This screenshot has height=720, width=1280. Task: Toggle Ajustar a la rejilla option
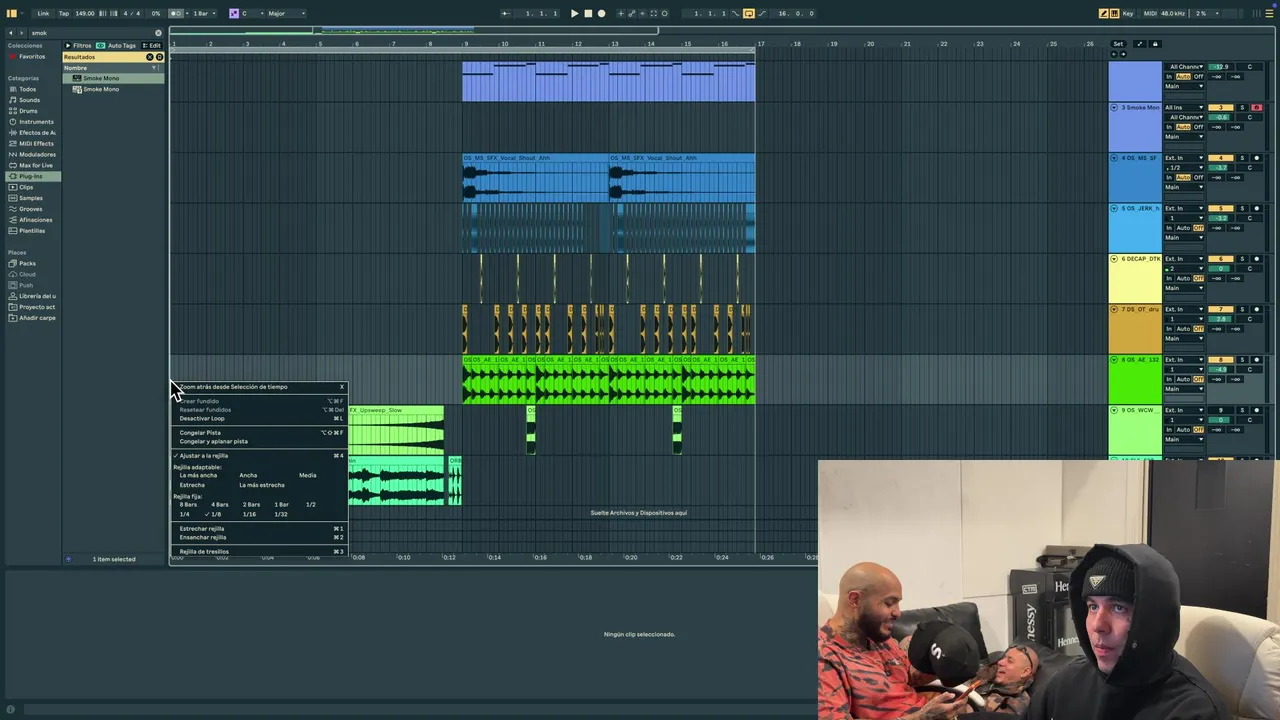click(259, 456)
